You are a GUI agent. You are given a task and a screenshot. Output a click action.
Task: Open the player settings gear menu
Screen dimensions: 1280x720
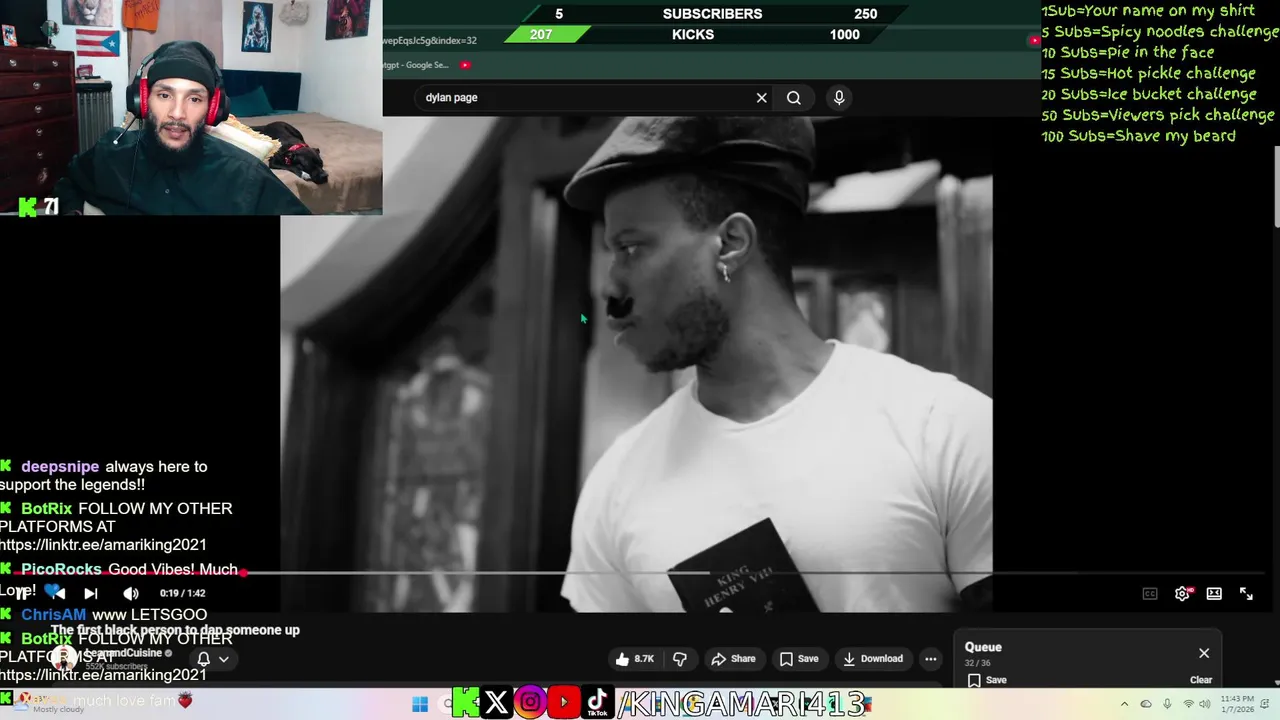[x=1182, y=594]
